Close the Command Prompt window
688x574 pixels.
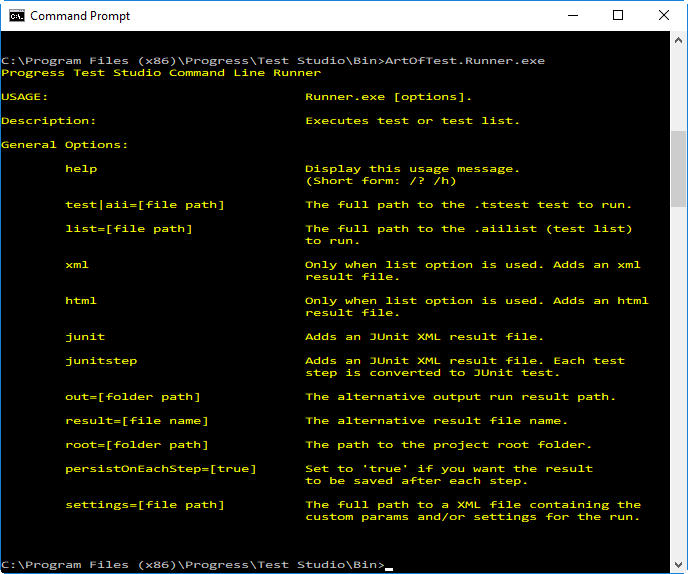coord(664,16)
